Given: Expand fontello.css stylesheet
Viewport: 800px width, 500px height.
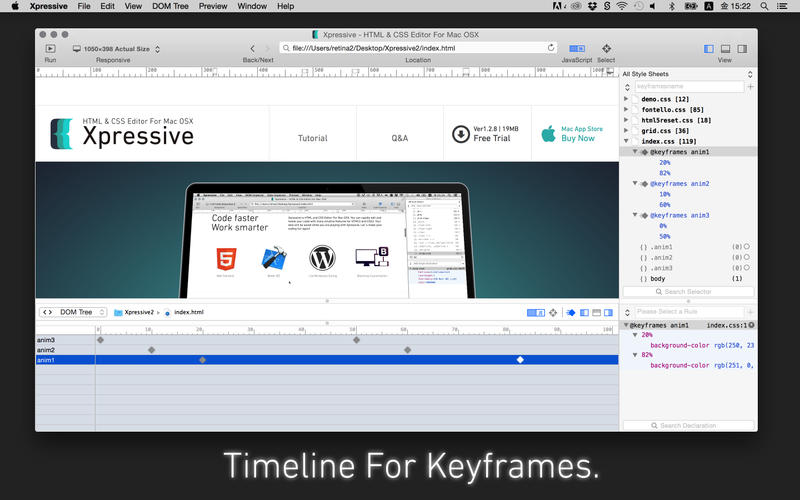Looking at the screenshot, I should [x=626, y=110].
